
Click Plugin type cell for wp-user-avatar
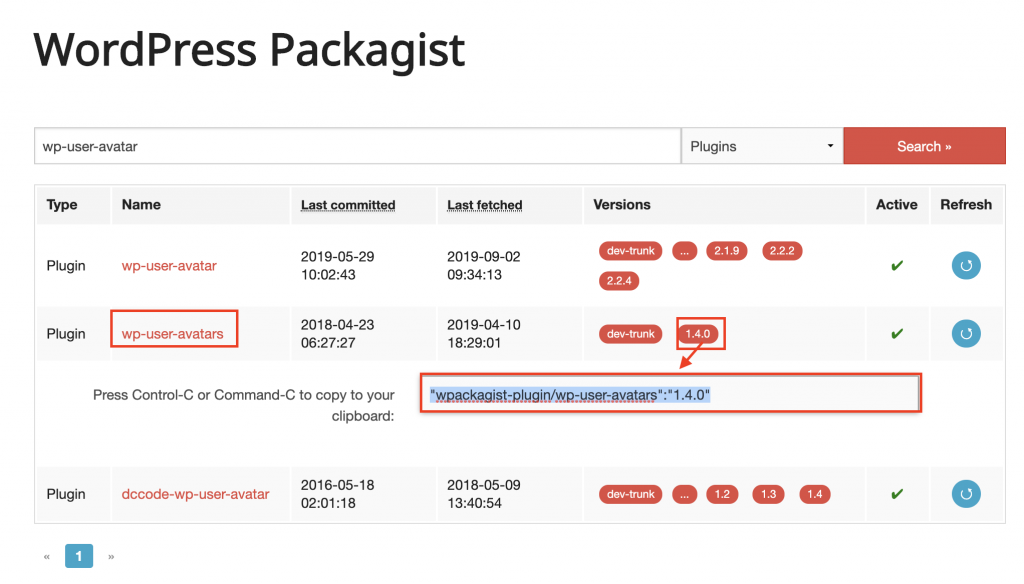[66, 266]
